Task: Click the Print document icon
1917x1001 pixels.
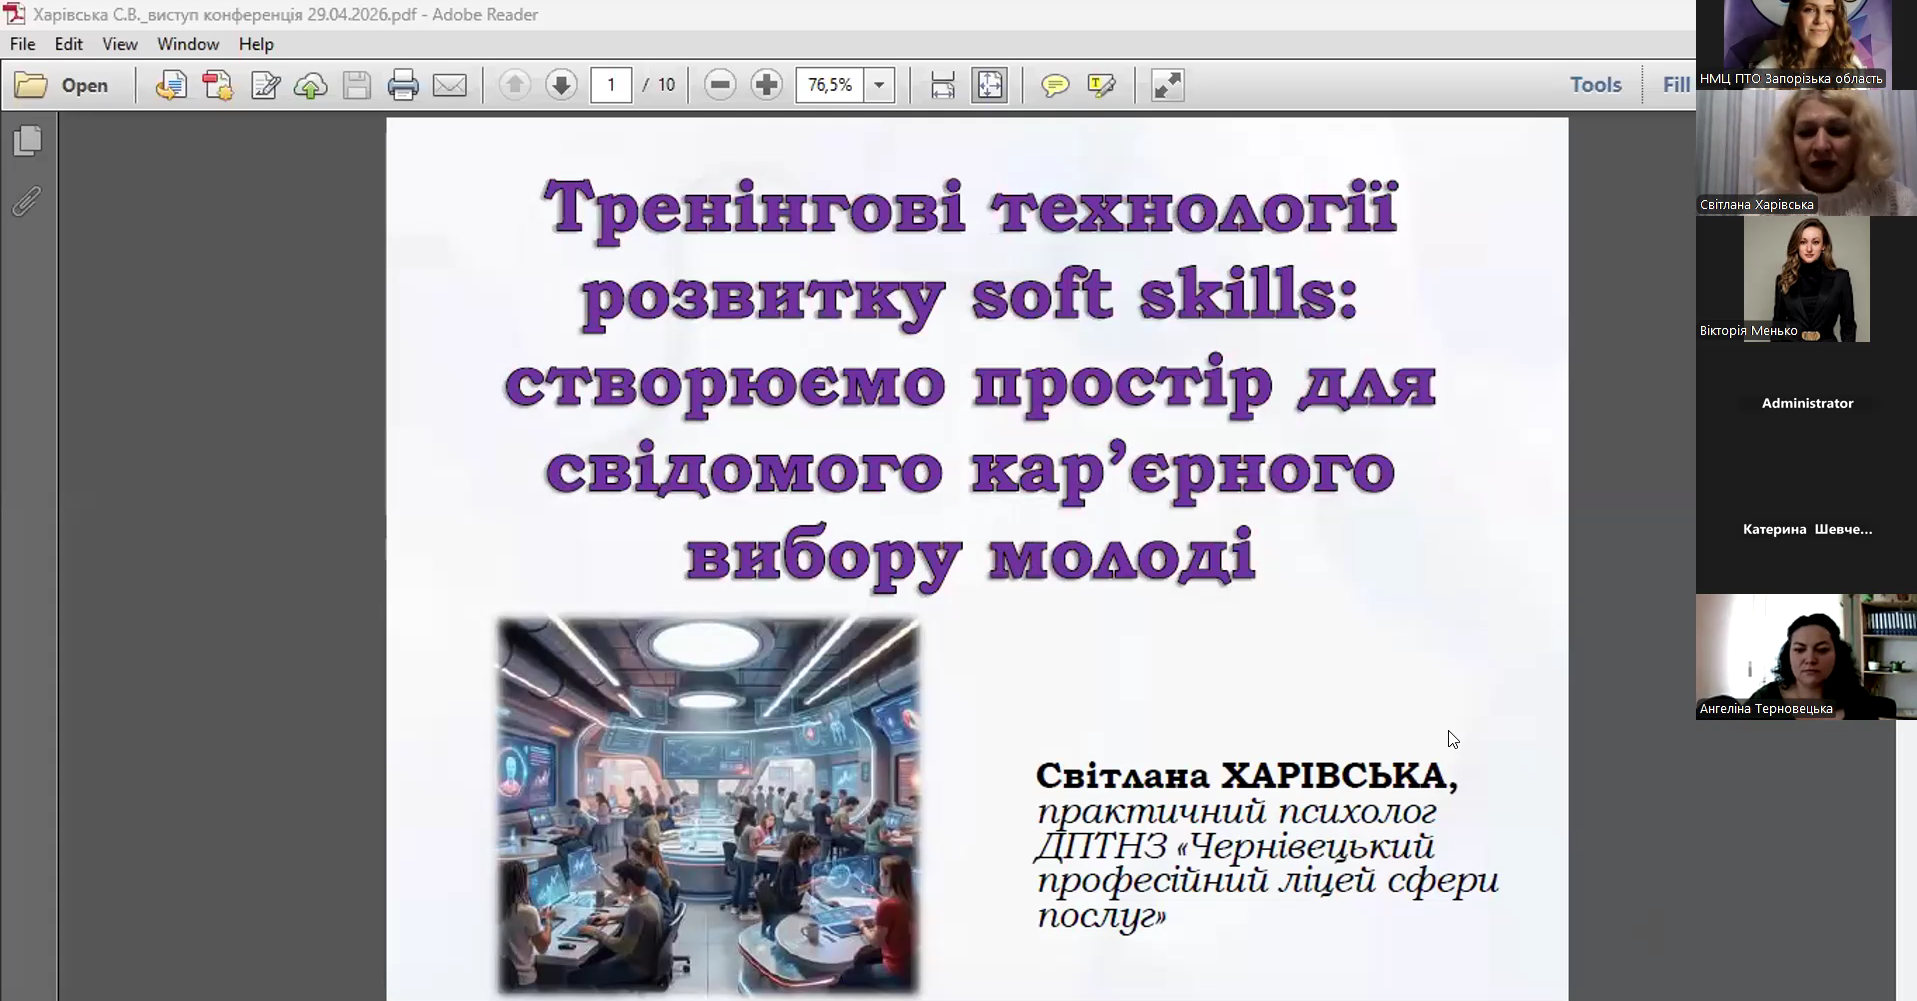Action: 403,85
